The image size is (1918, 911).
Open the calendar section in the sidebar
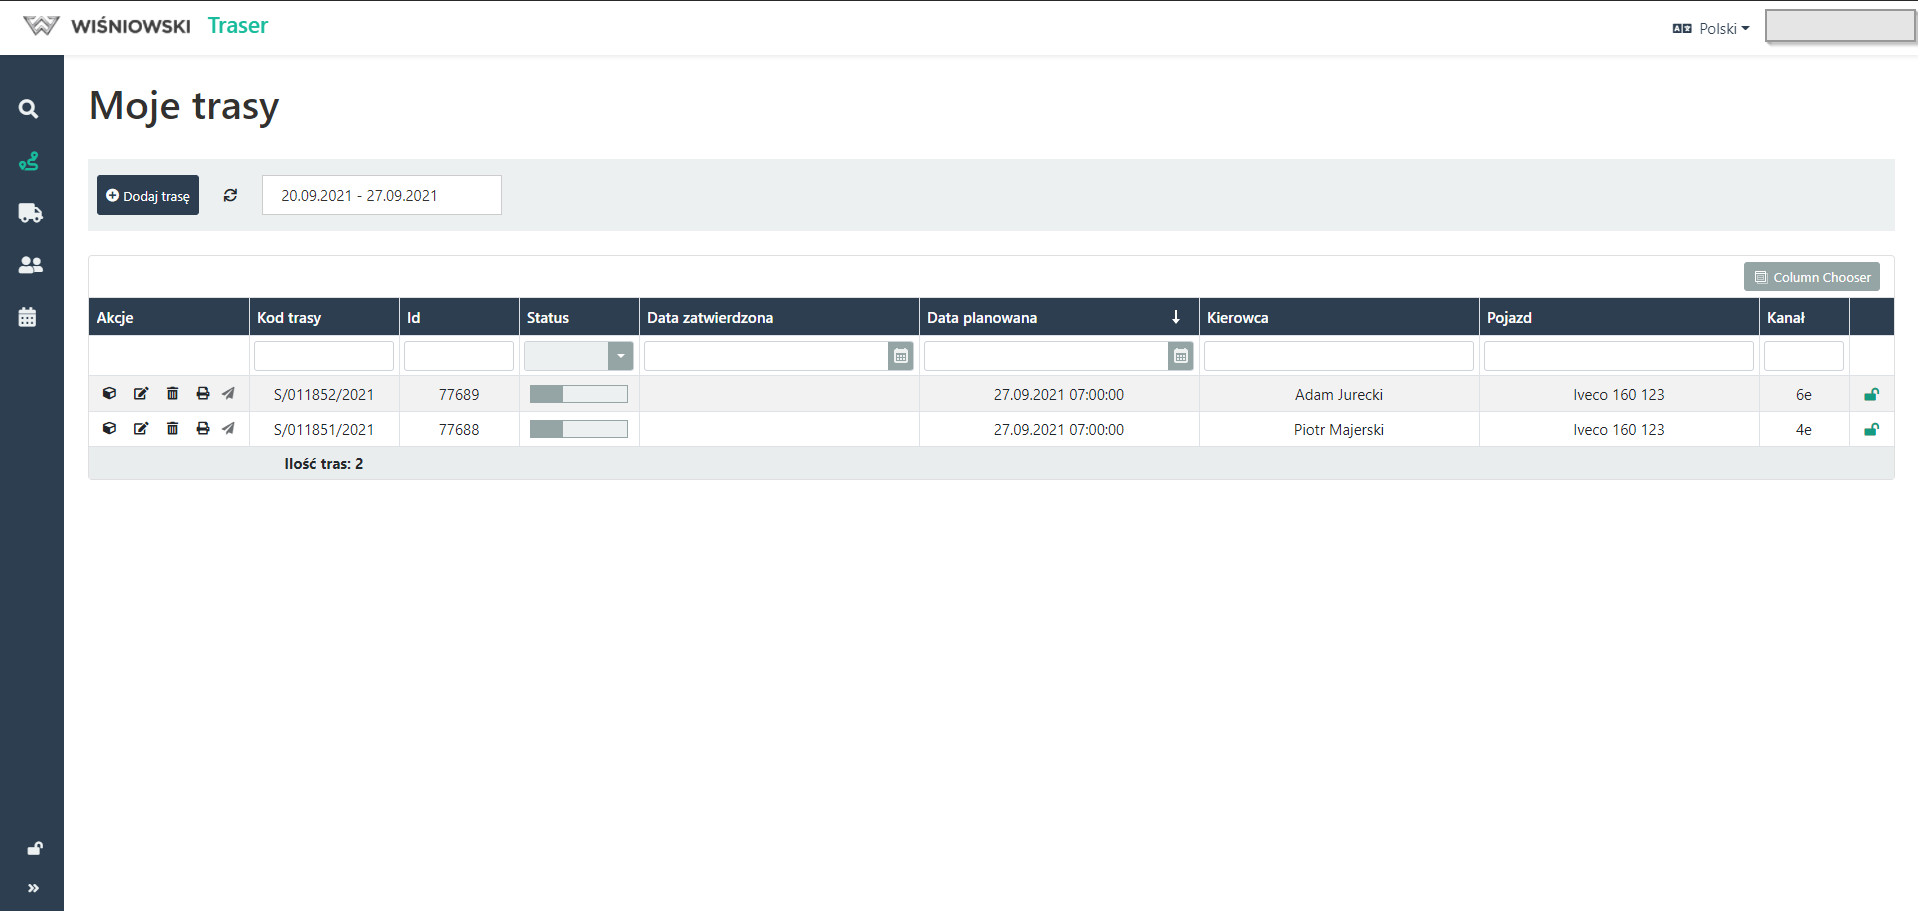coord(28,317)
